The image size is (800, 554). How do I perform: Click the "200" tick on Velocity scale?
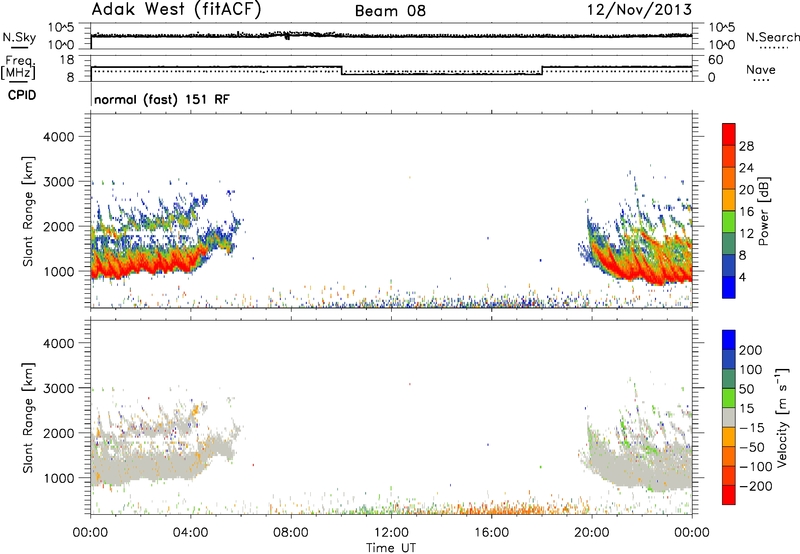click(x=751, y=350)
